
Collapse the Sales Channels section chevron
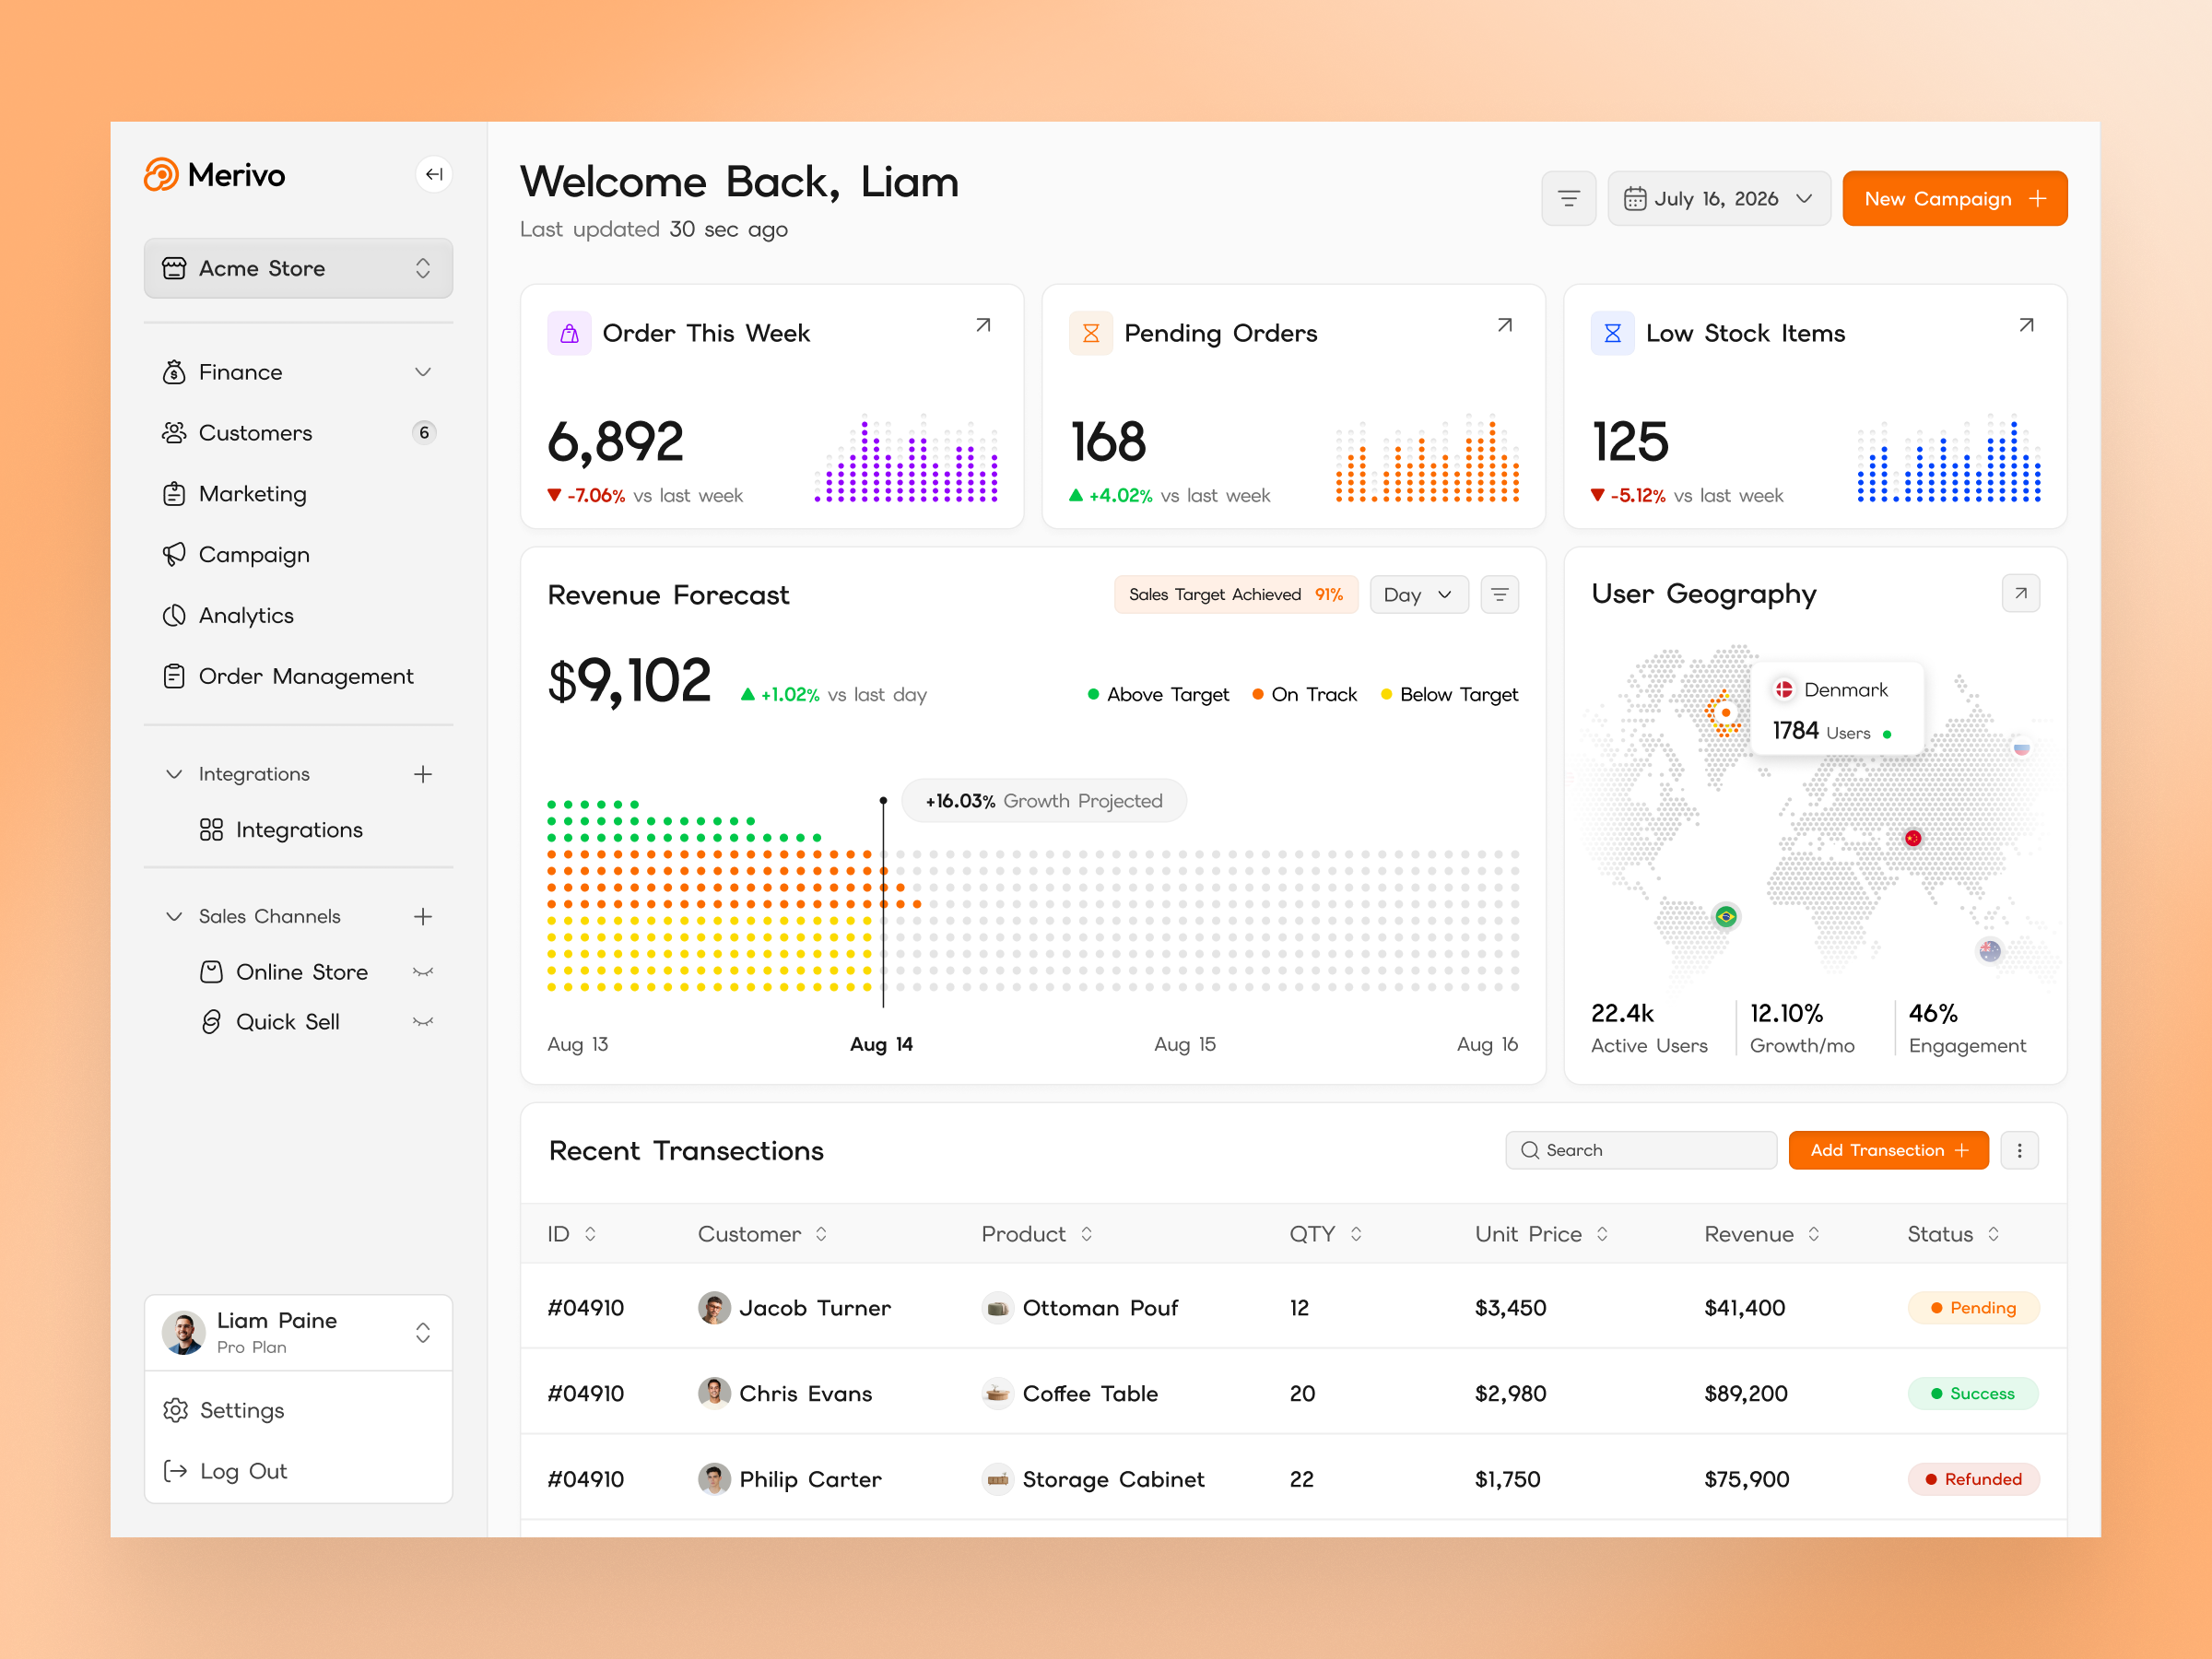[x=174, y=916]
